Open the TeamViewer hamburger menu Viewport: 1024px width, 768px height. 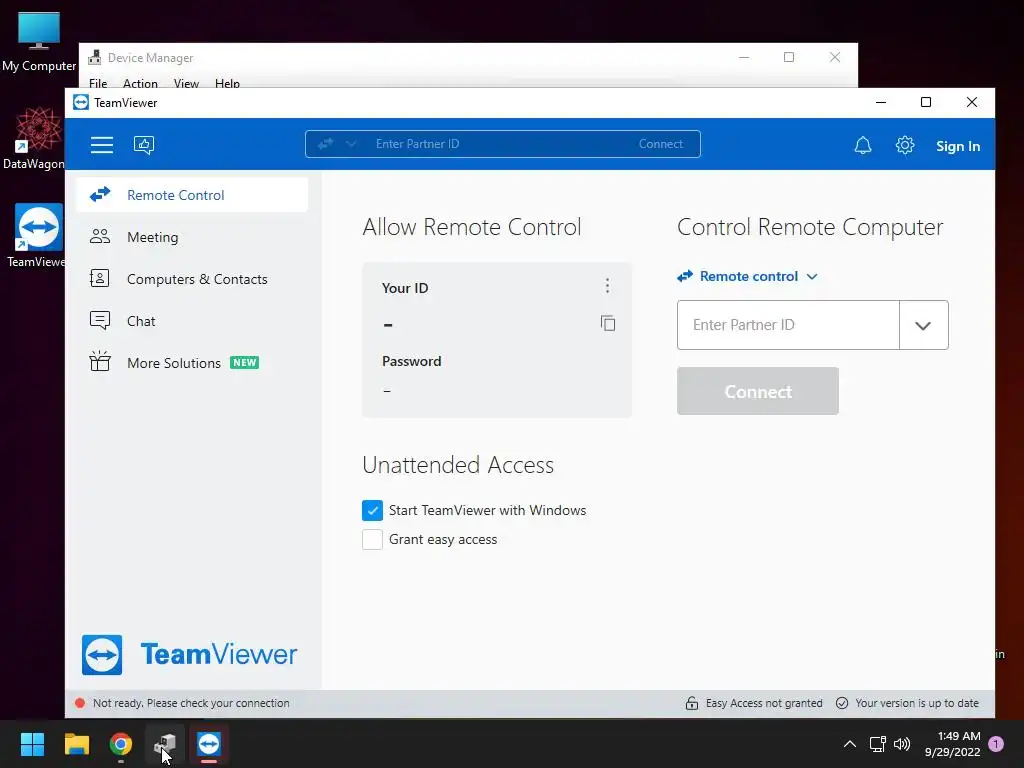point(102,145)
